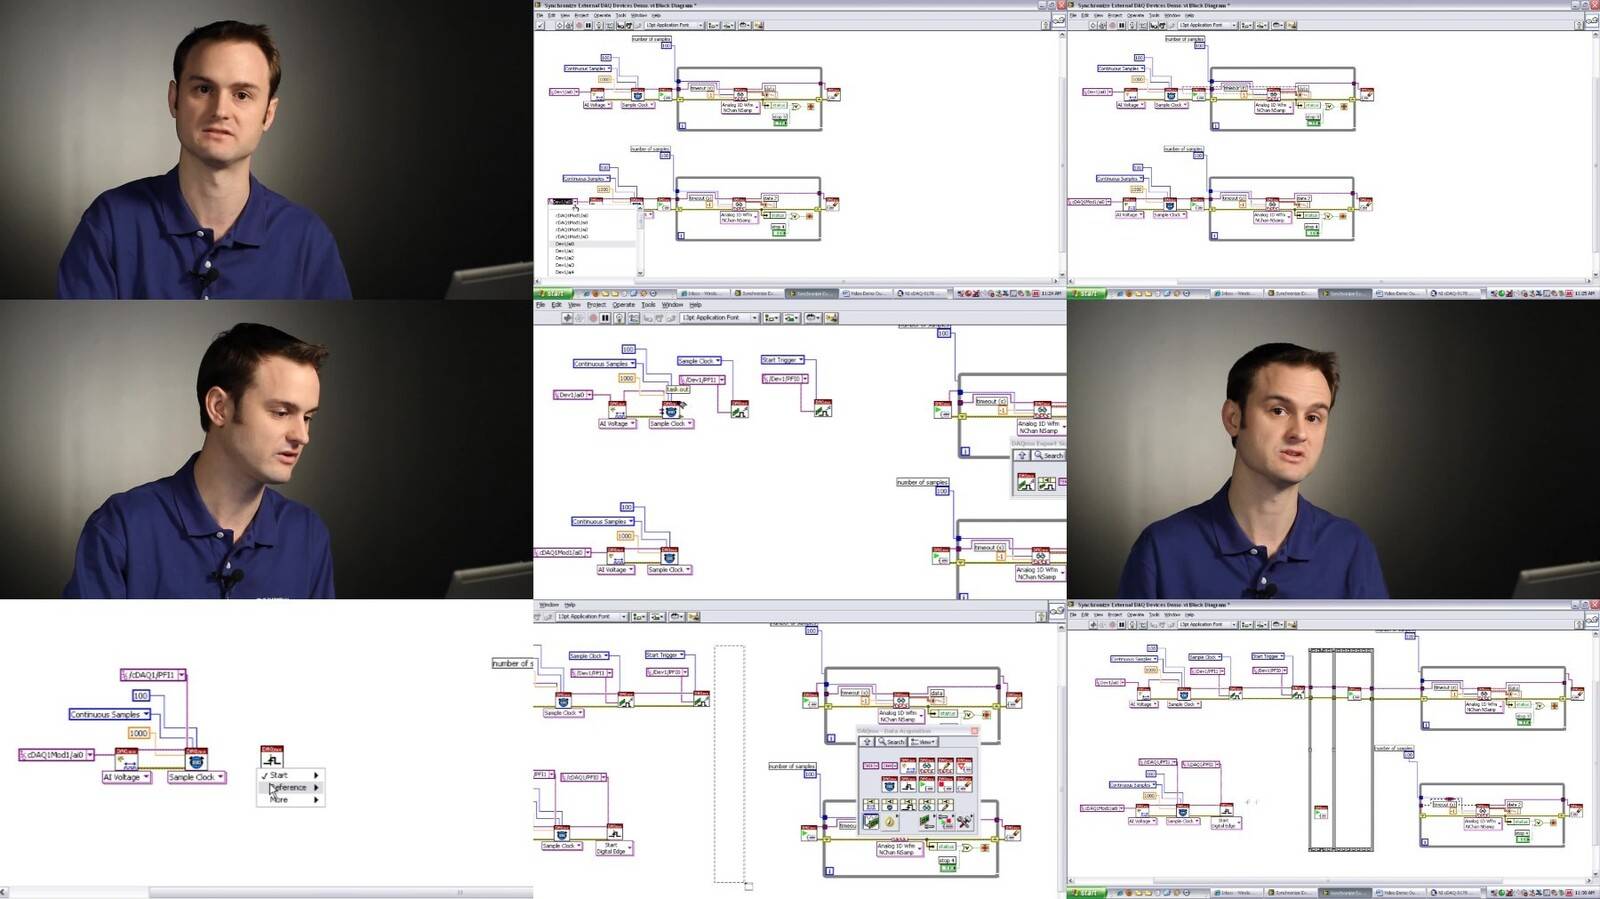Click Windows Start button in bottom-right taskbar

click(1086, 893)
